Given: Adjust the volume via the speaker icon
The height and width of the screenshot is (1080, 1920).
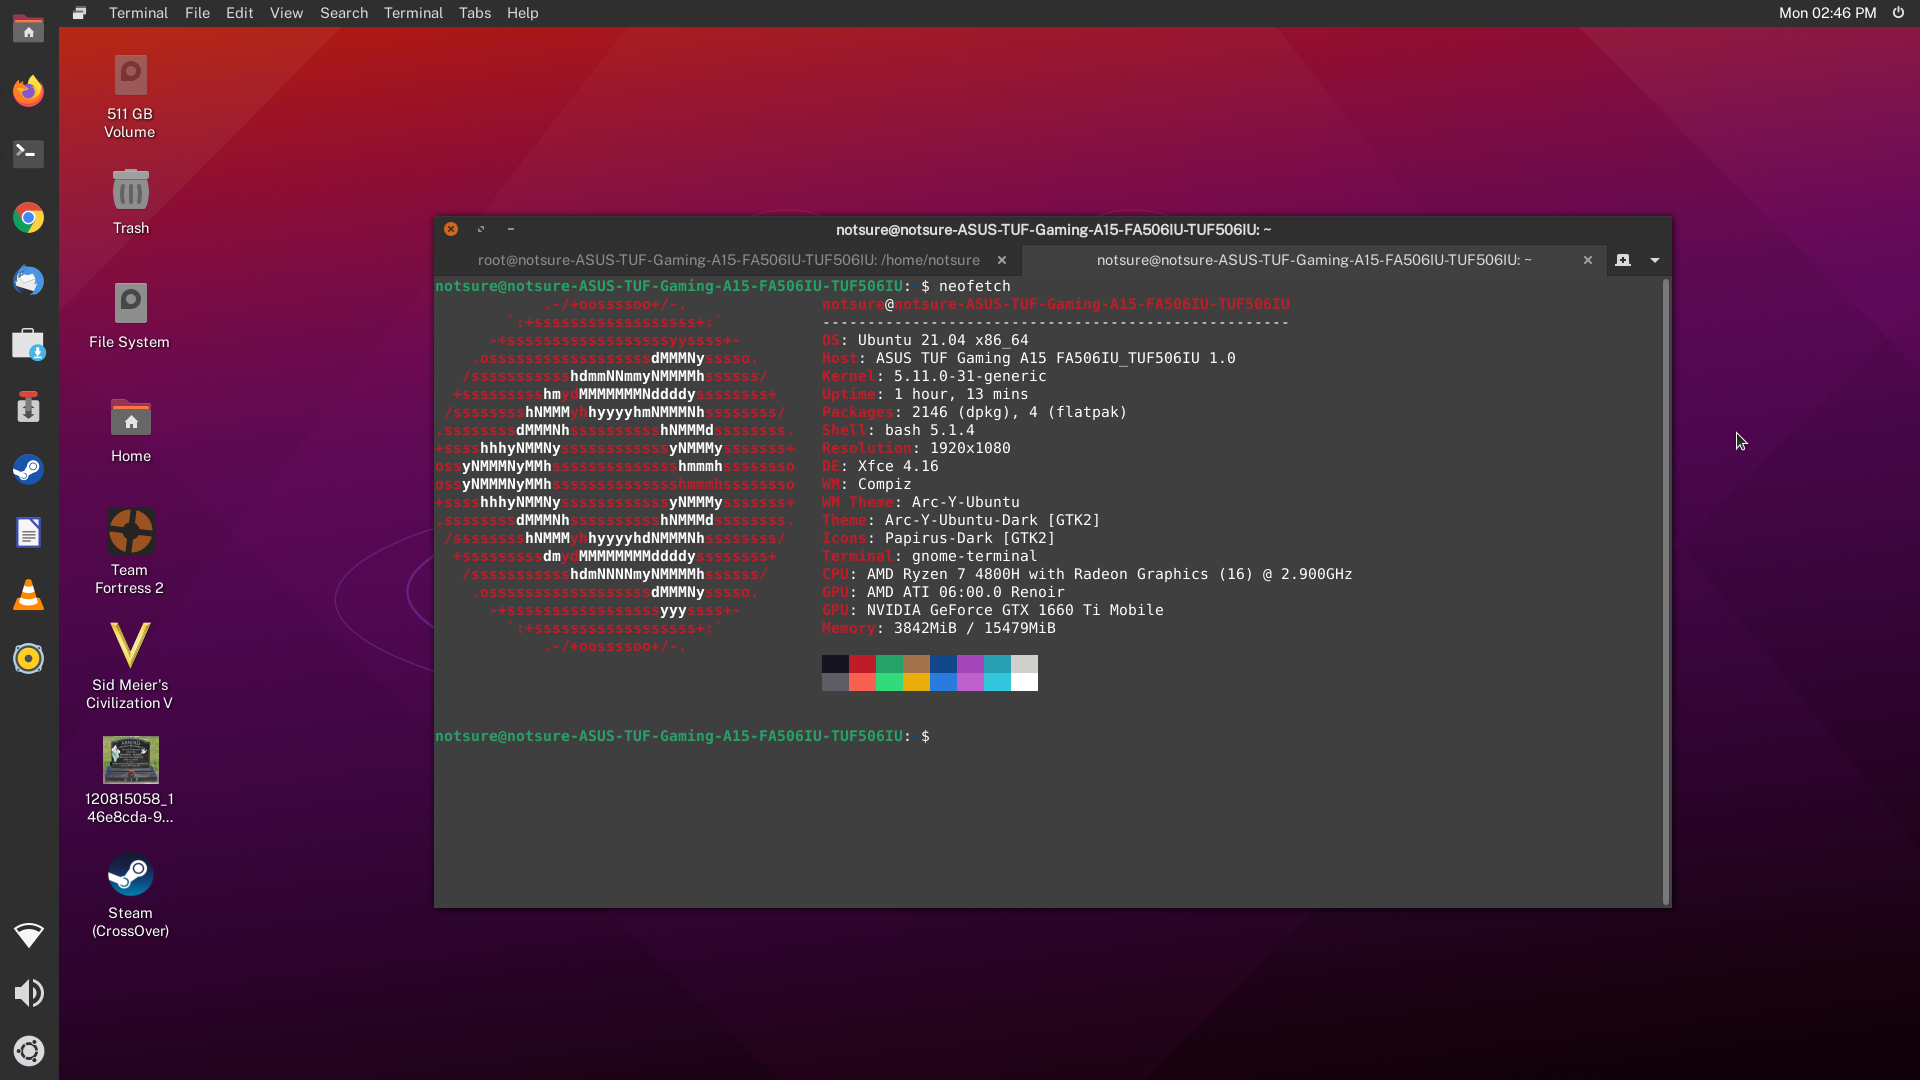Looking at the screenshot, I should [29, 993].
